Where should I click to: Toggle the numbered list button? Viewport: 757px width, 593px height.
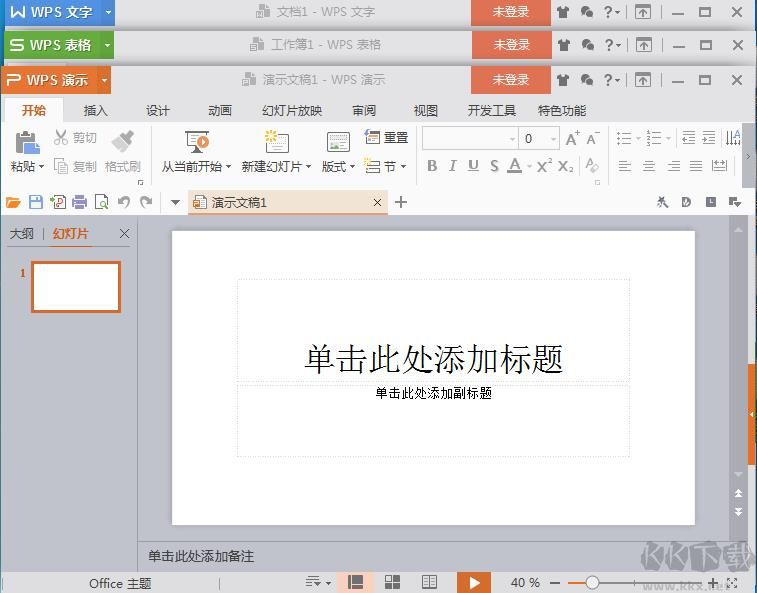coord(654,139)
